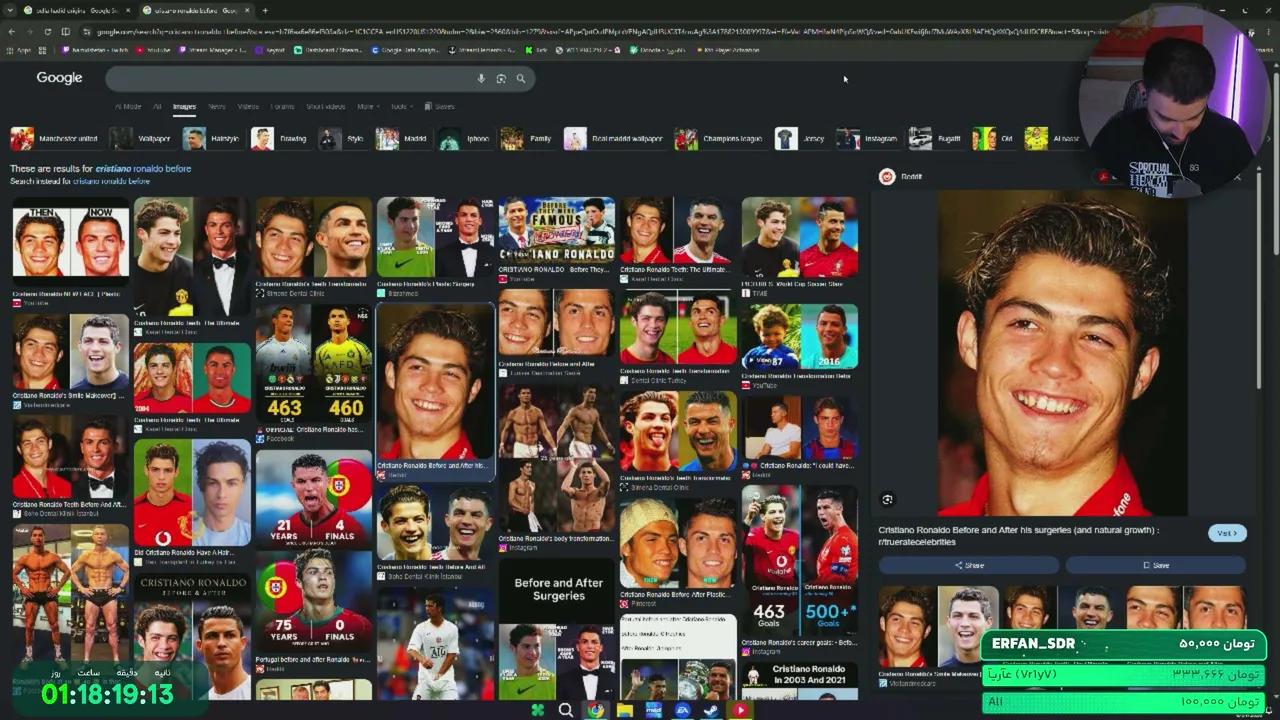The height and width of the screenshot is (720, 1280).
Task: Submit search with the magnifier icon
Action: pos(520,78)
